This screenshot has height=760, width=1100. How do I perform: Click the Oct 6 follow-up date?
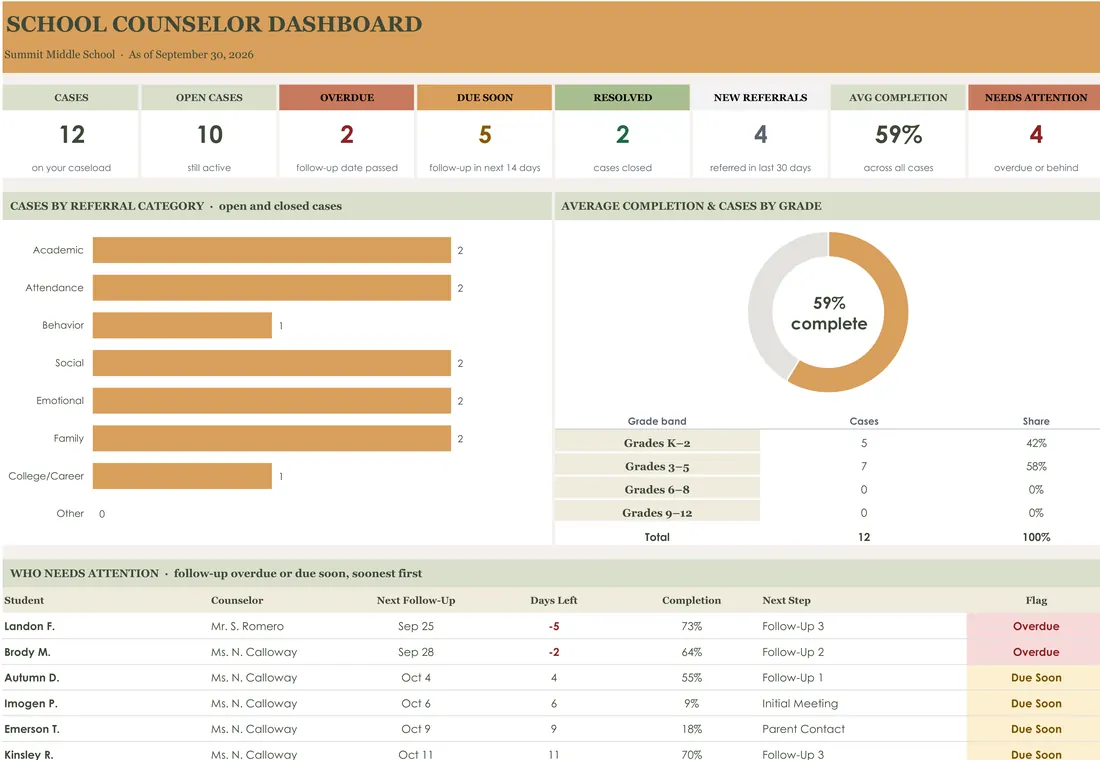[x=416, y=703]
